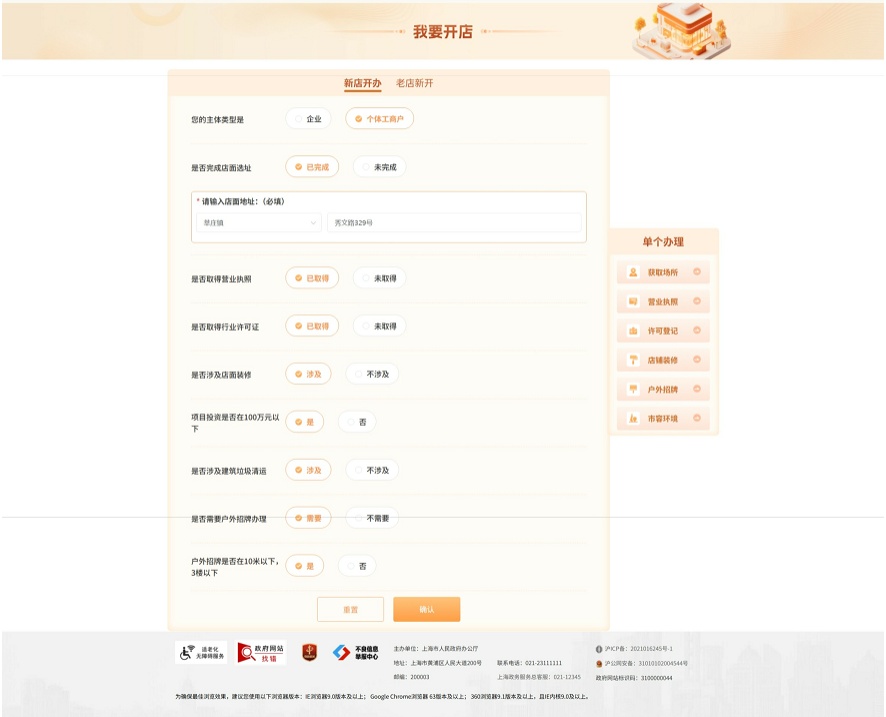Click the 沪ICP备 shield icon
The image size is (886, 717).
599,649
